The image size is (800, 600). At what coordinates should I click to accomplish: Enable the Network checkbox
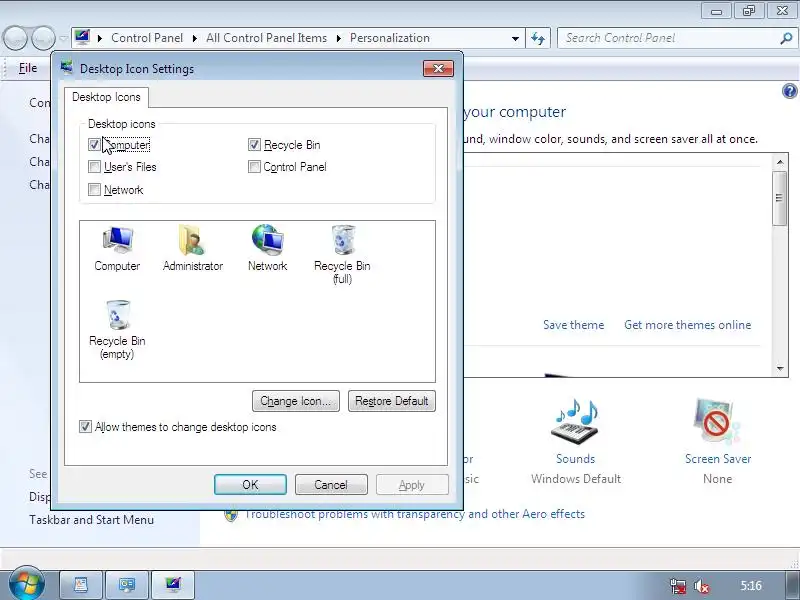click(94, 190)
